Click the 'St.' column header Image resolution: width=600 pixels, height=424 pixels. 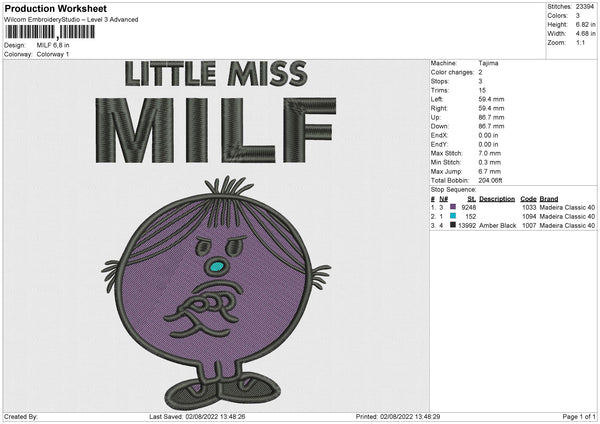click(472, 199)
